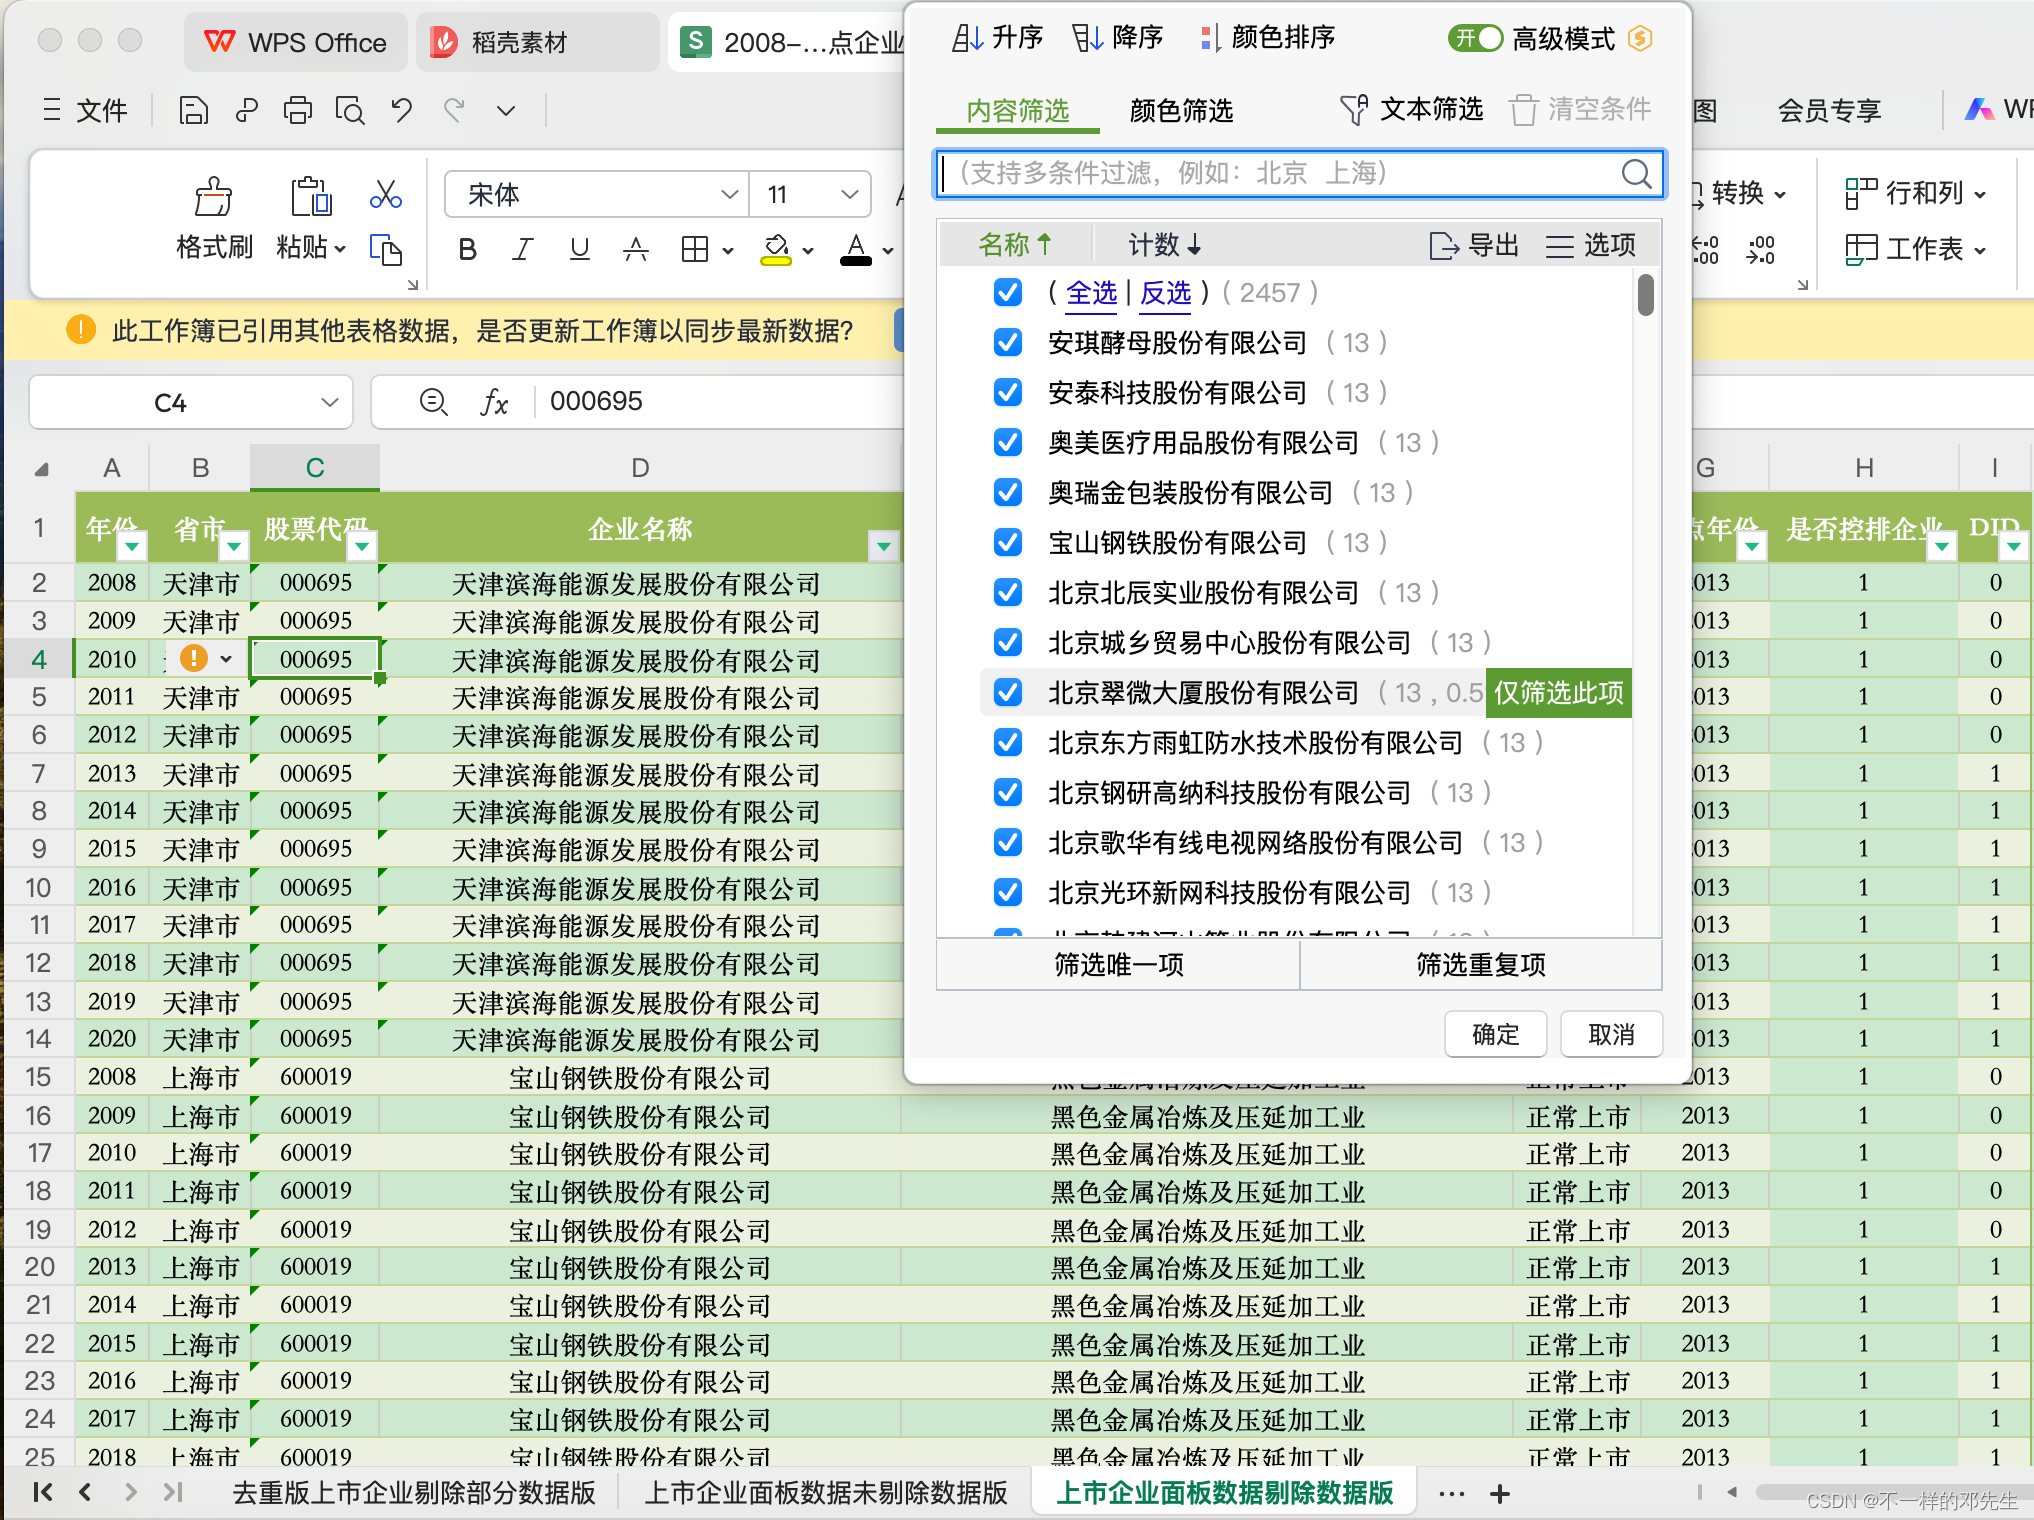Sort ascending in filter panel

coord(996,39)
